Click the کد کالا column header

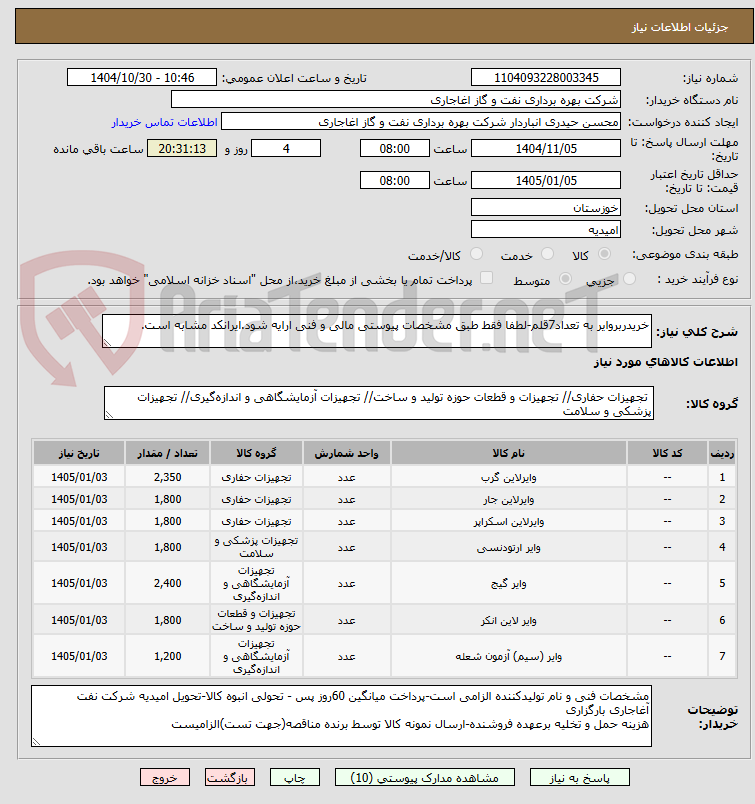pyautogui.click(x=667, y=453)
